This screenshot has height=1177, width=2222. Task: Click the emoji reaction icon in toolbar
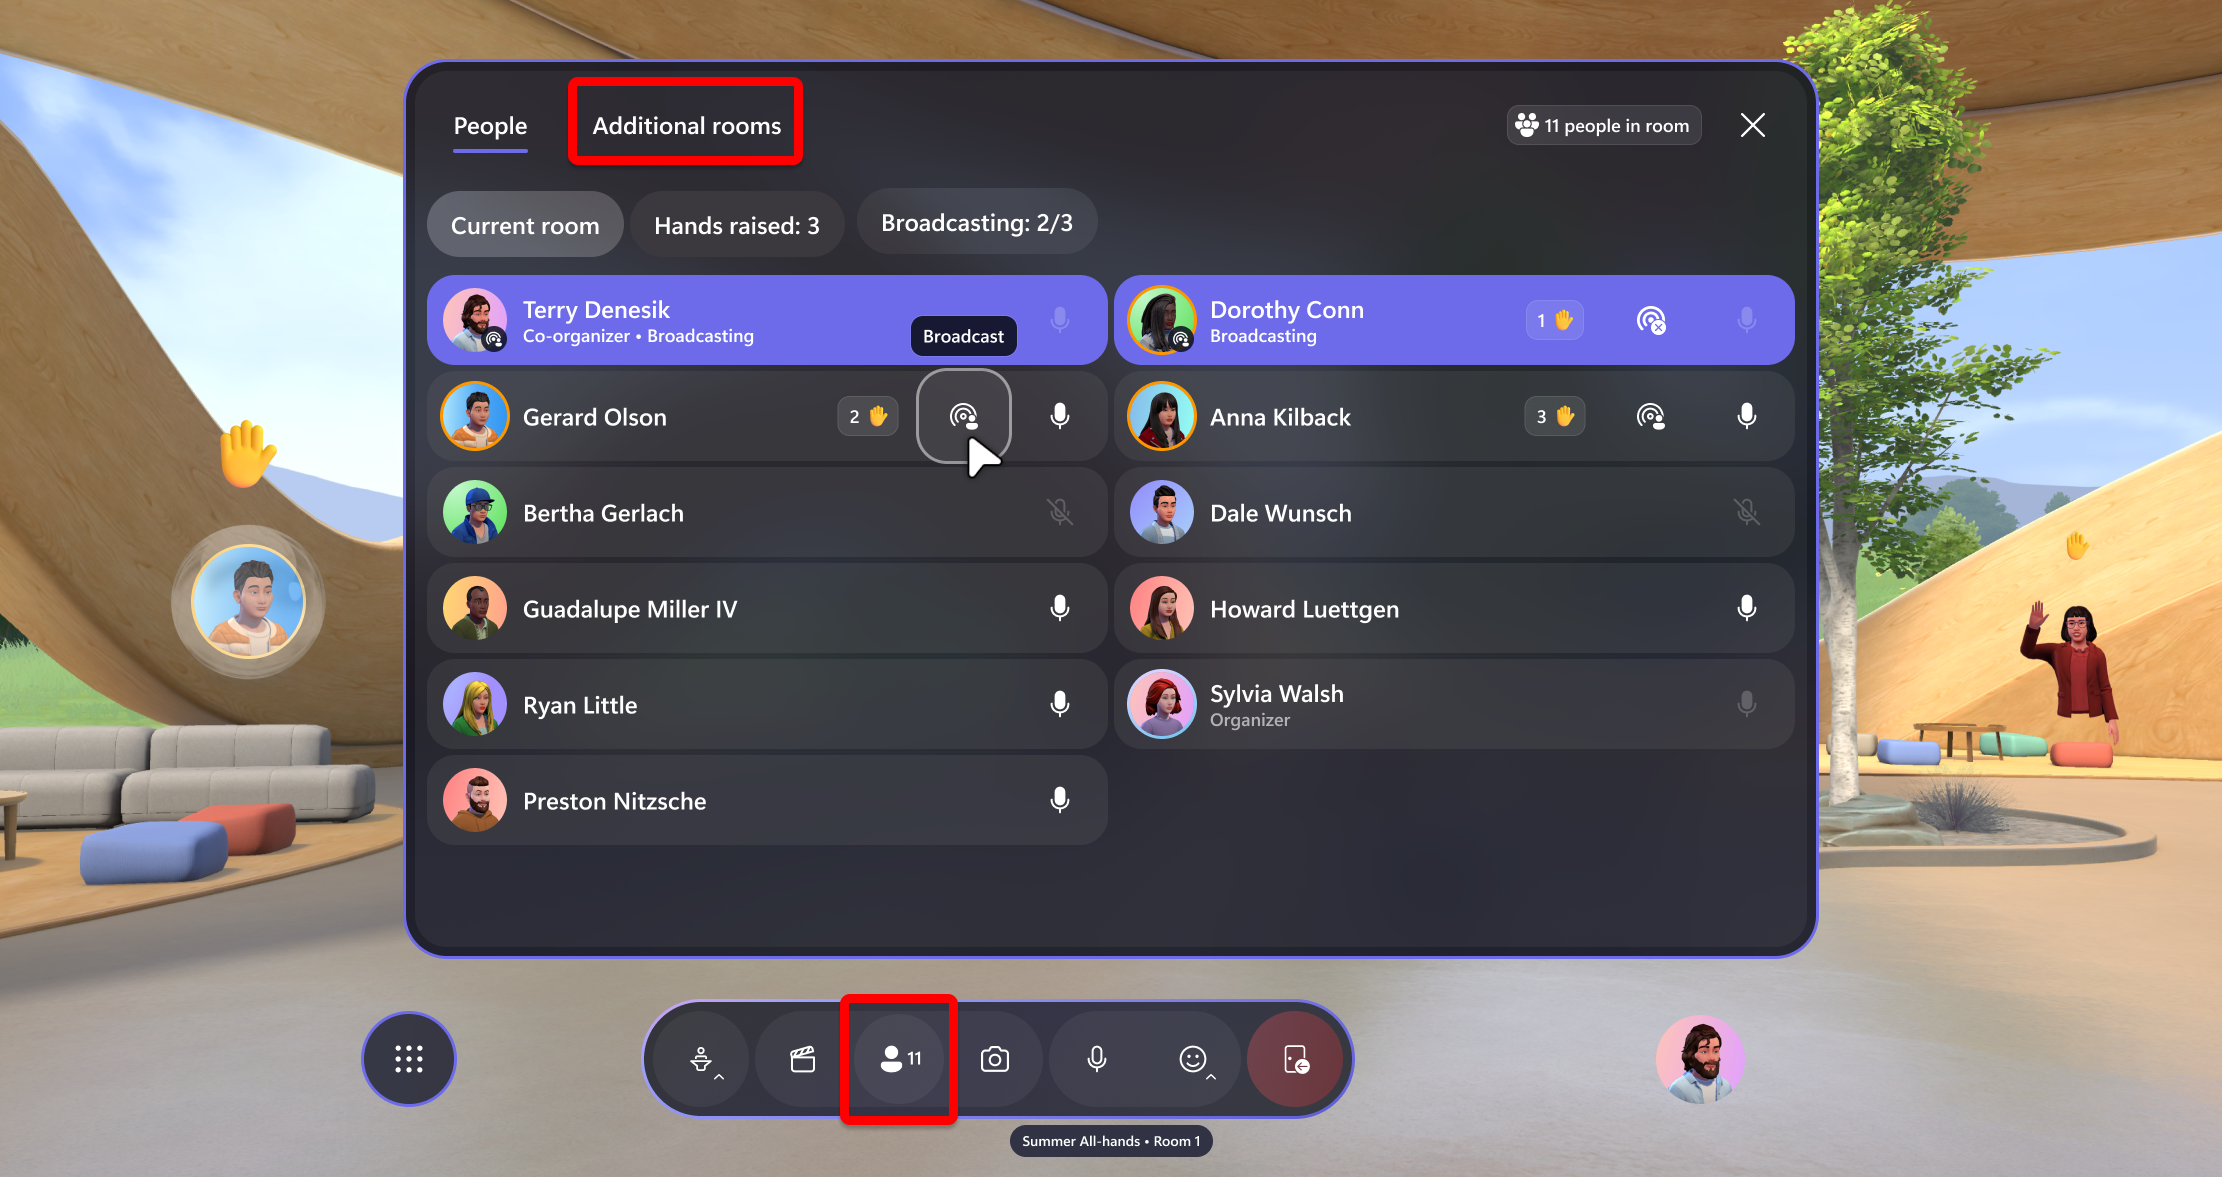[1195, 1058]
